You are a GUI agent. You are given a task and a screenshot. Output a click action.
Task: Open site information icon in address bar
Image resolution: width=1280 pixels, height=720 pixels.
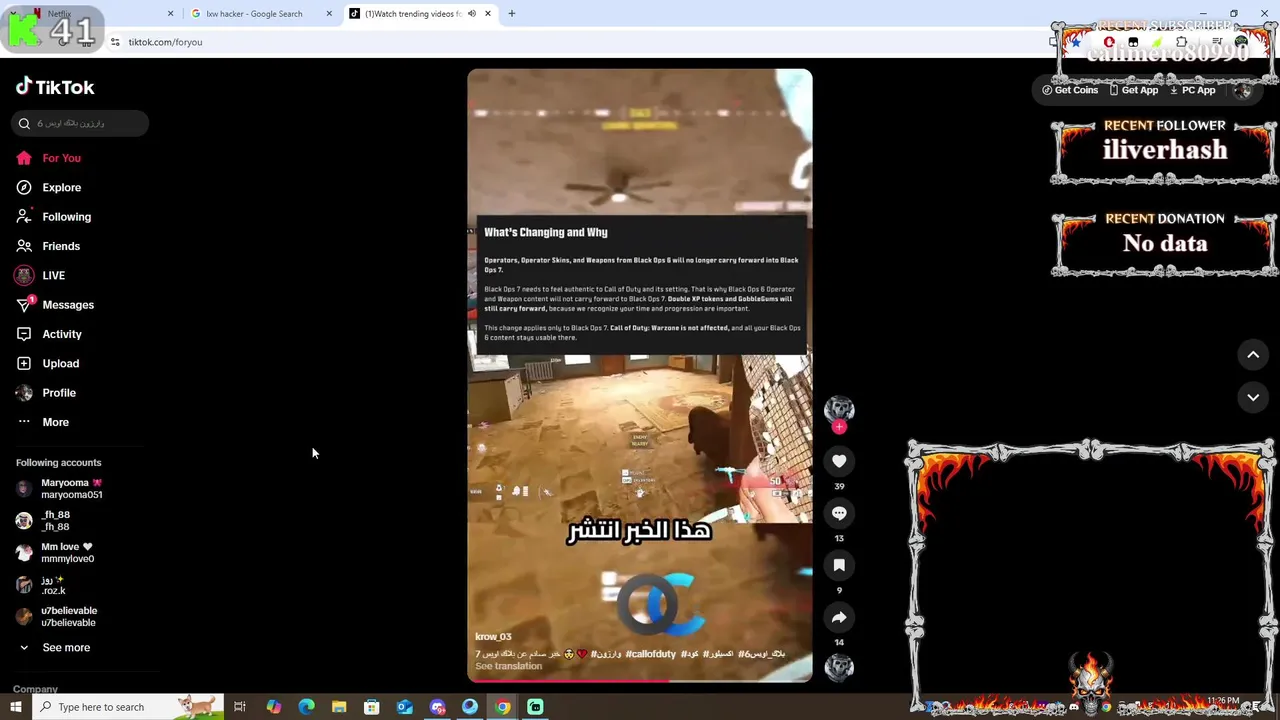click(x=115, y=42)
